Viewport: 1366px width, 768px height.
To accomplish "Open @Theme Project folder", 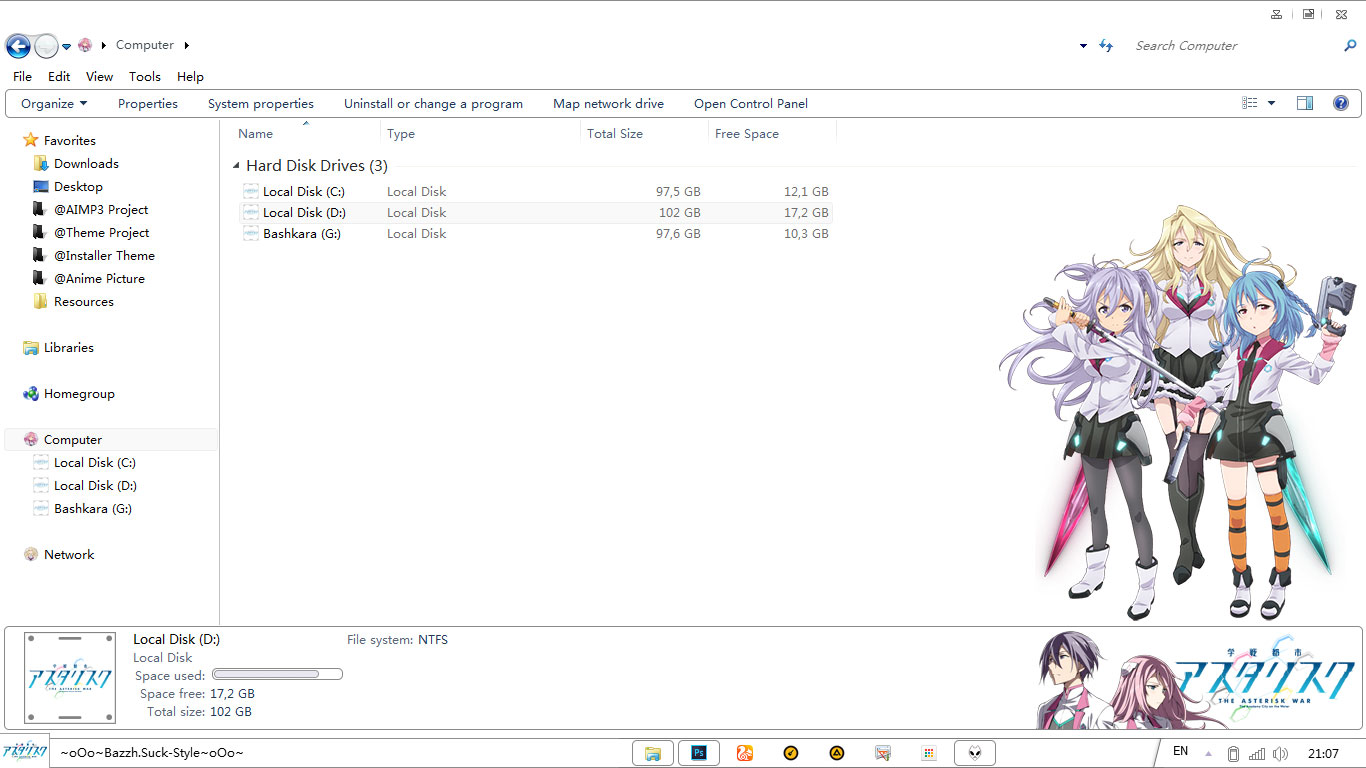I will click(101, 233).
